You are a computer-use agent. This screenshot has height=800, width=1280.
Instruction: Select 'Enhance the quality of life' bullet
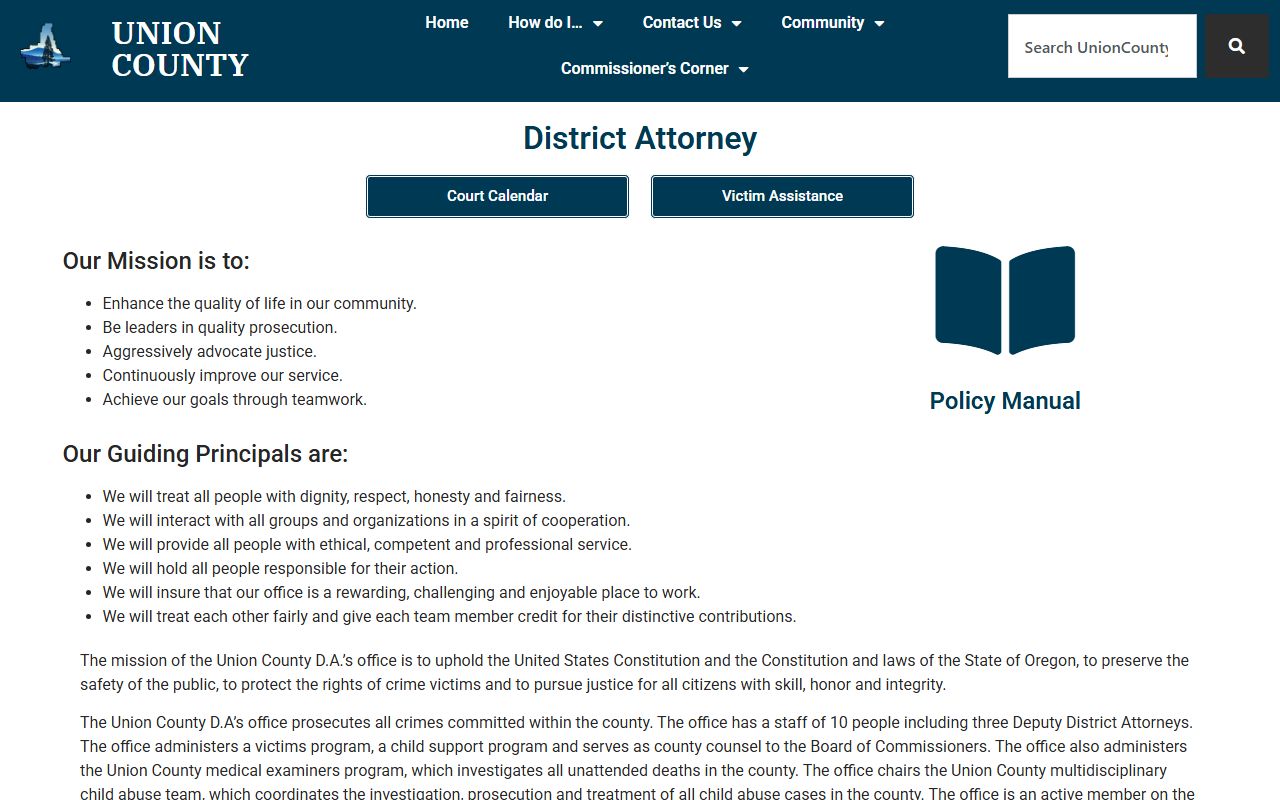260,303
